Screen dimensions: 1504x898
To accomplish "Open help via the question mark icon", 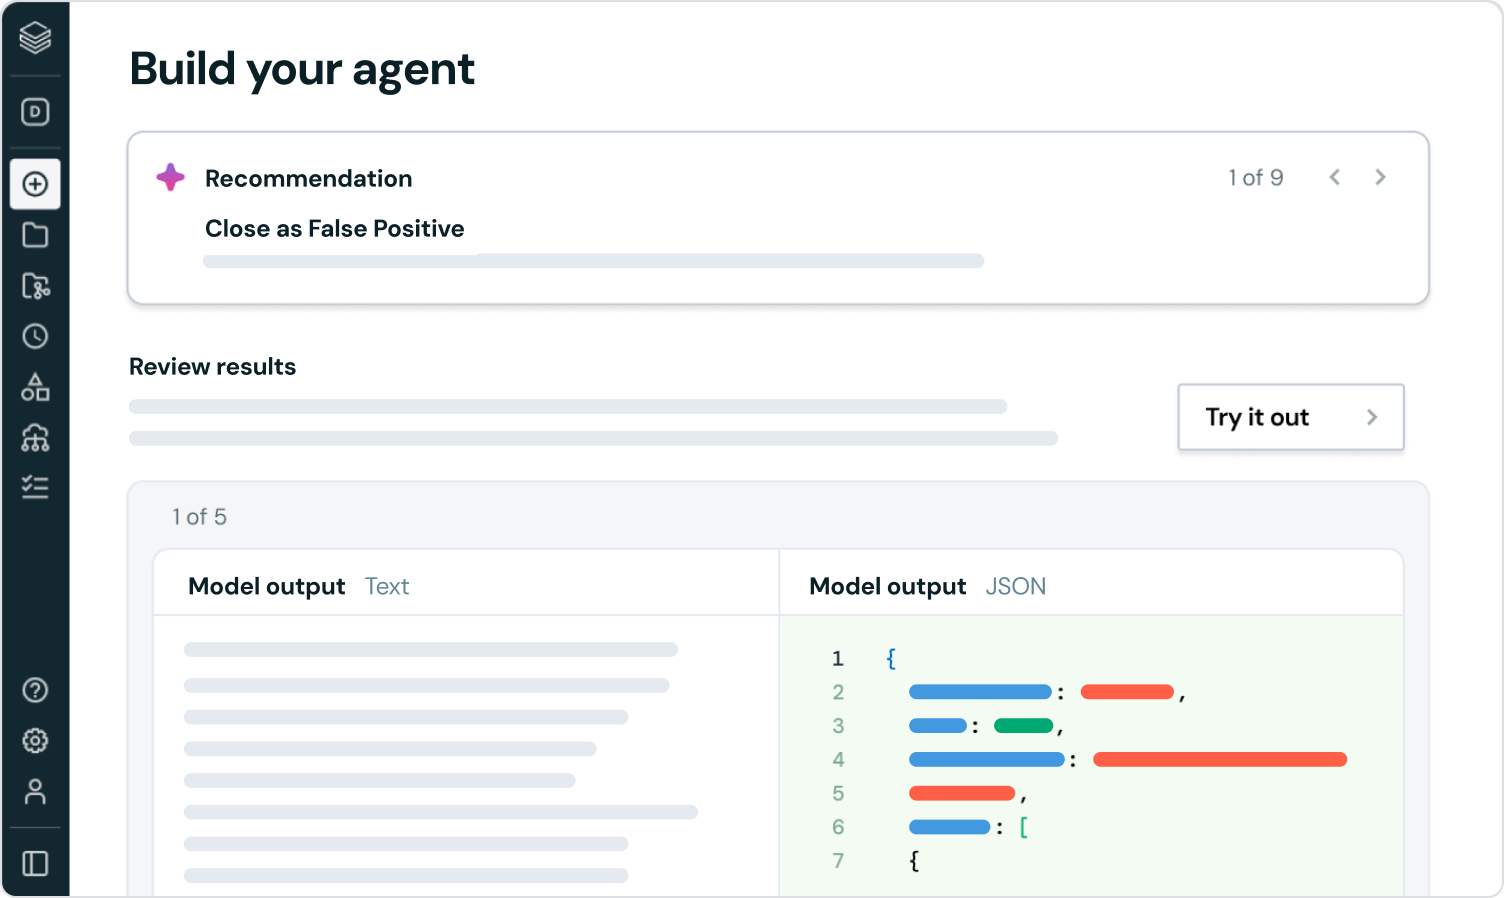I will (35, 690).
